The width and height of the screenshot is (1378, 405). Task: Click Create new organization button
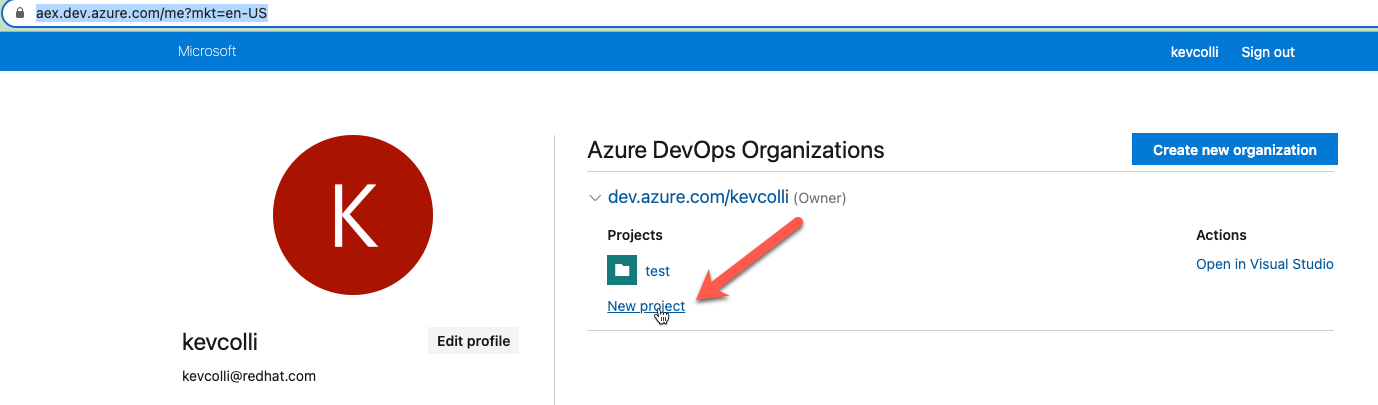[x=1234, y=150]
